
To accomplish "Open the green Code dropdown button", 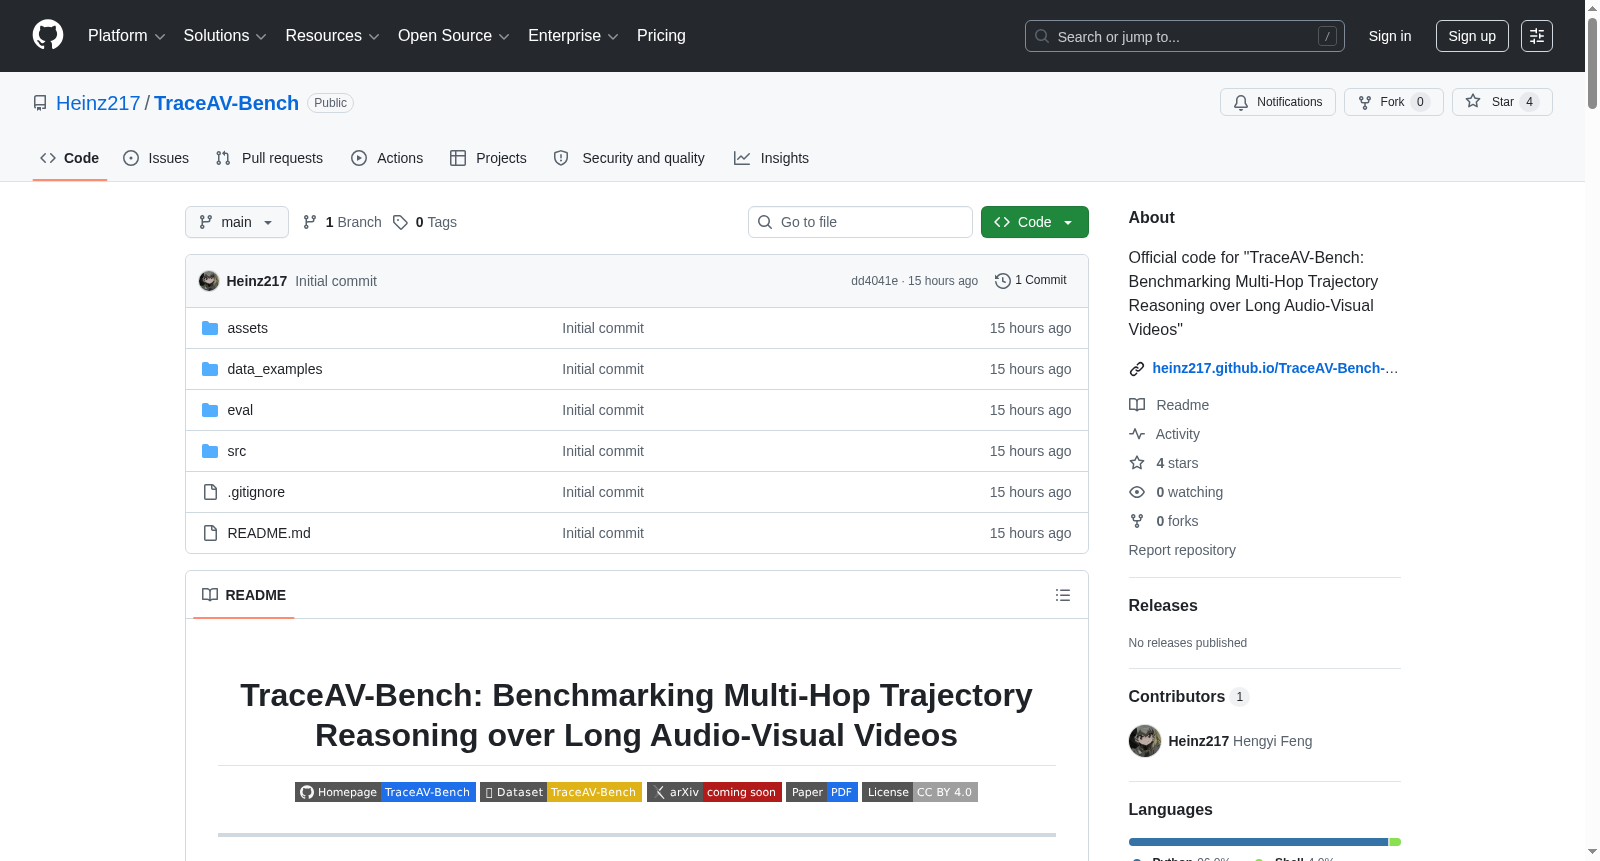I will point(1035,222).
